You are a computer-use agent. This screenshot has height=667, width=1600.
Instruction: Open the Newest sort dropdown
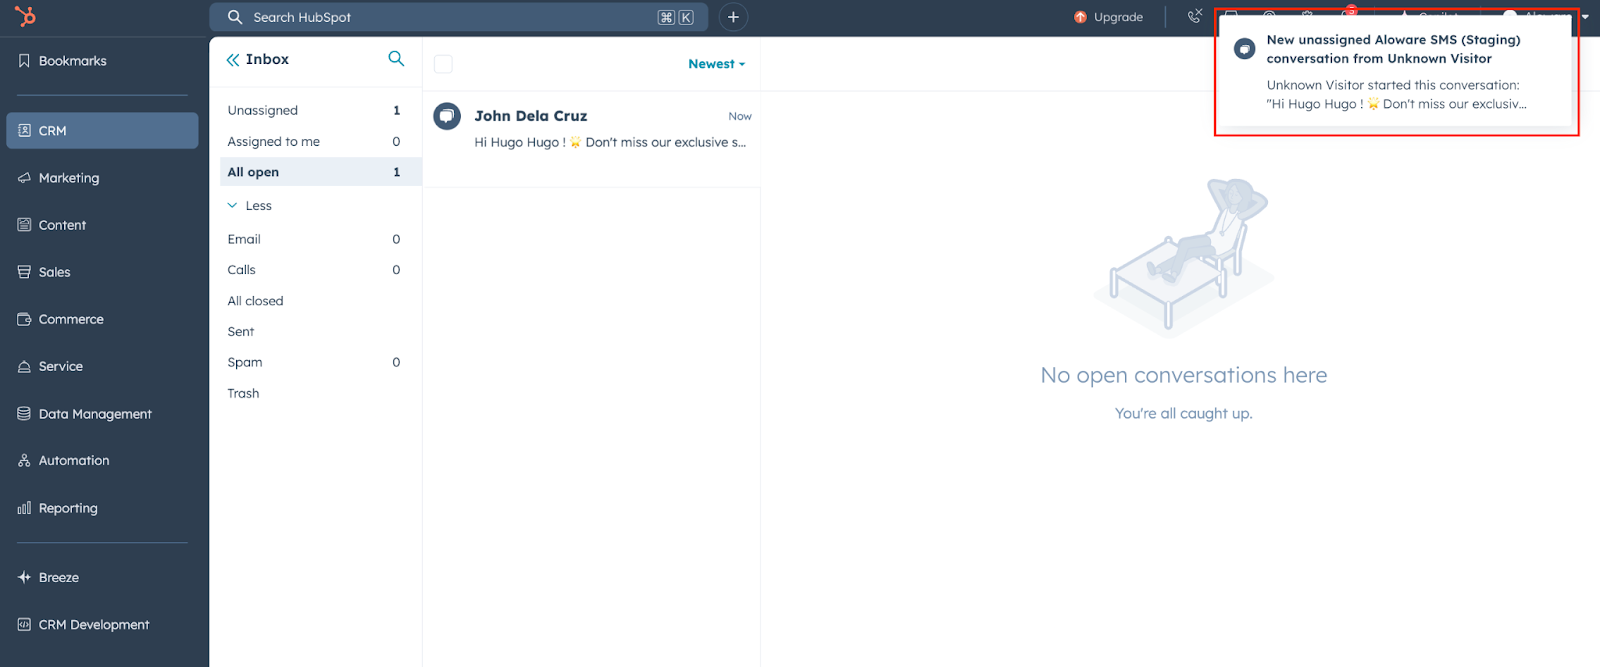[716, 64]
